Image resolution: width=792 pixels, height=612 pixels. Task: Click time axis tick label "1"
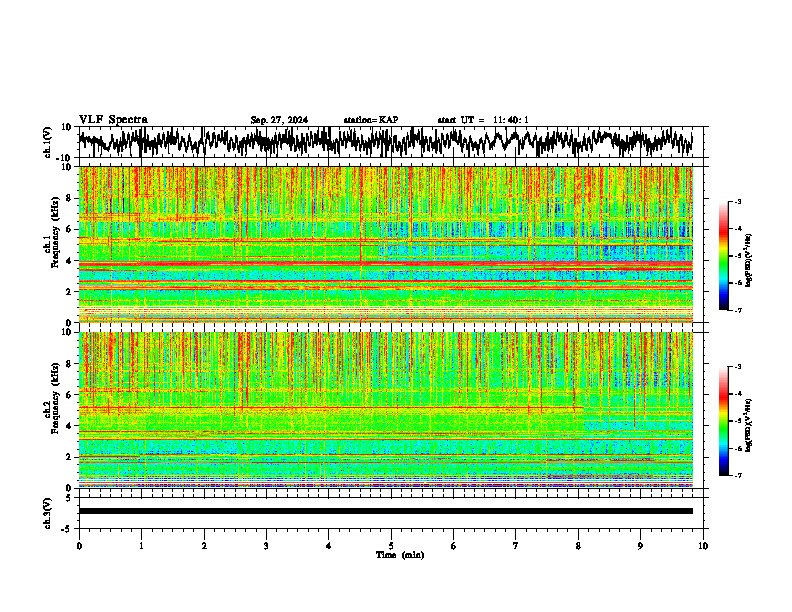[x=141, y=546]
